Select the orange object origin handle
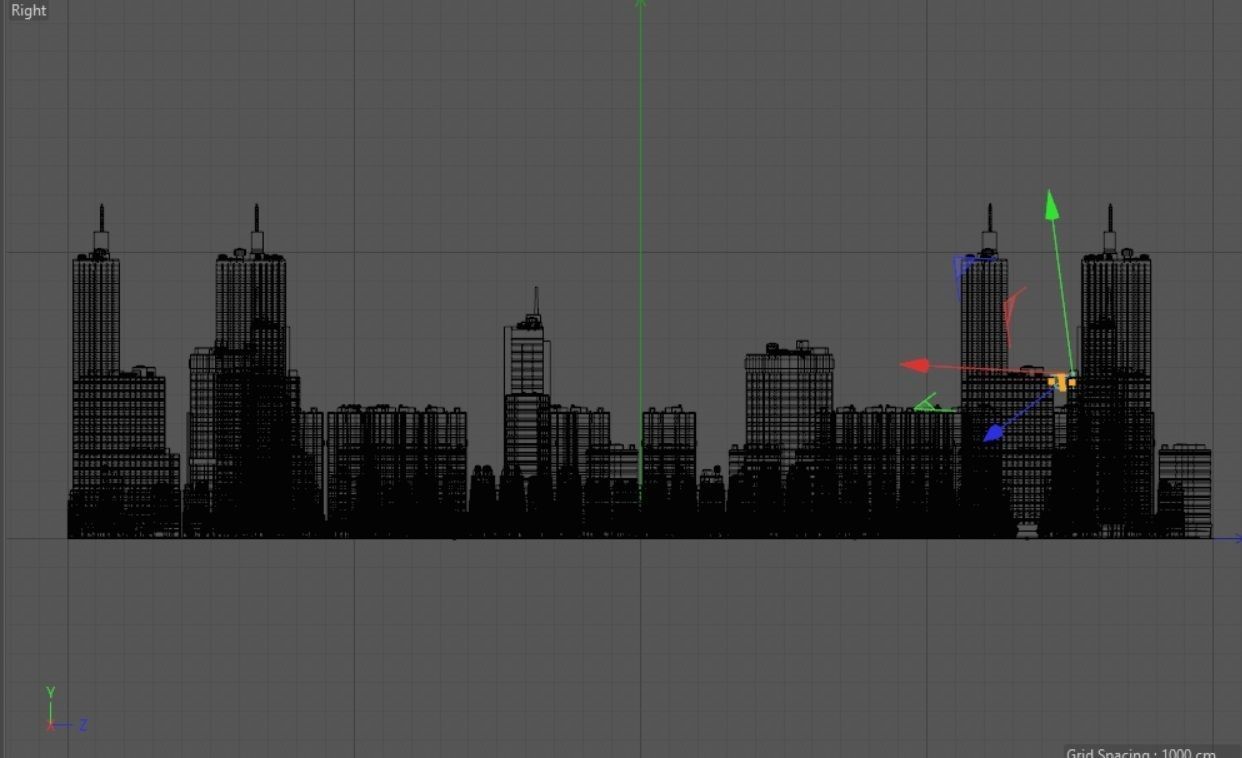 point(1061,382)
